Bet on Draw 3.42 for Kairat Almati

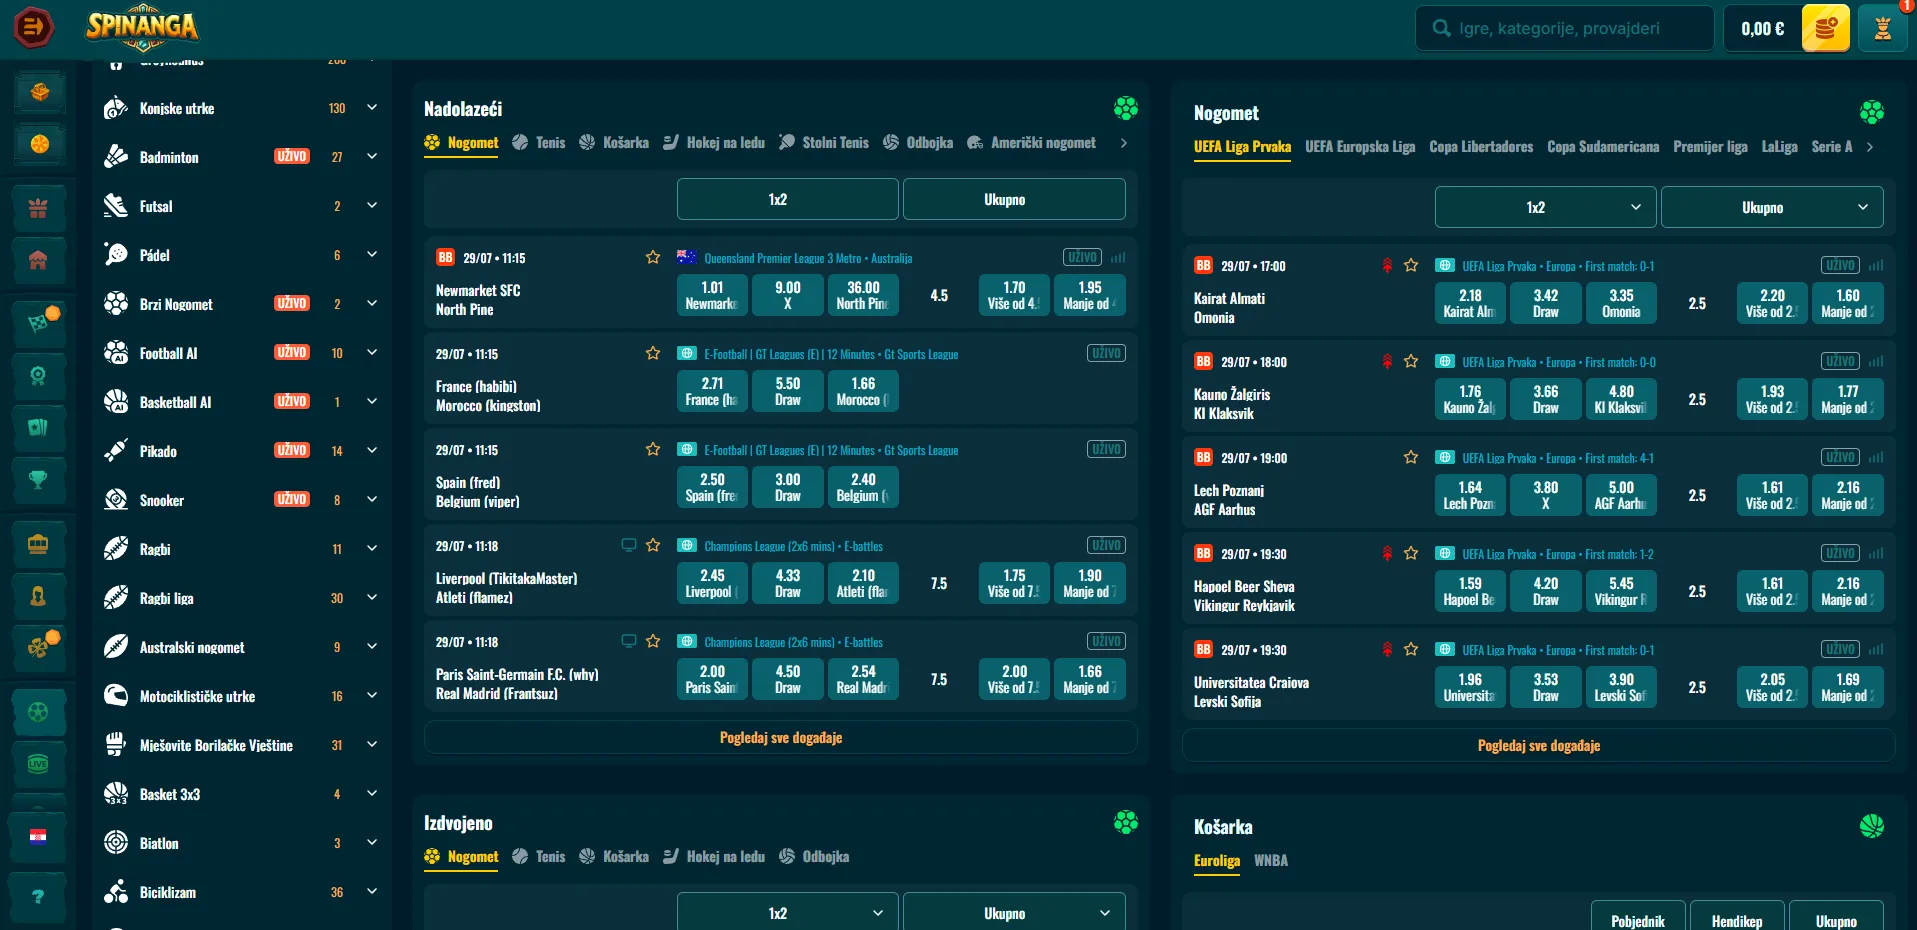(x=1545, y=303)
